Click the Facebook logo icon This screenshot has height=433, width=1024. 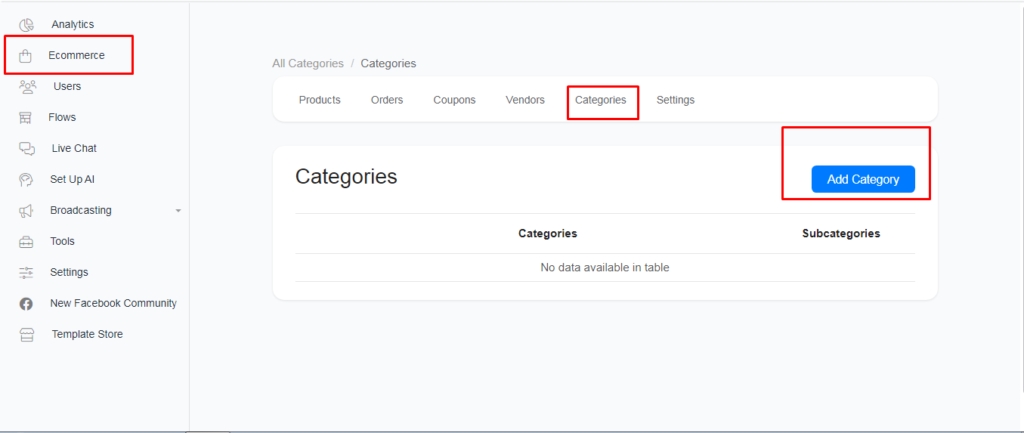coord(27,304)
